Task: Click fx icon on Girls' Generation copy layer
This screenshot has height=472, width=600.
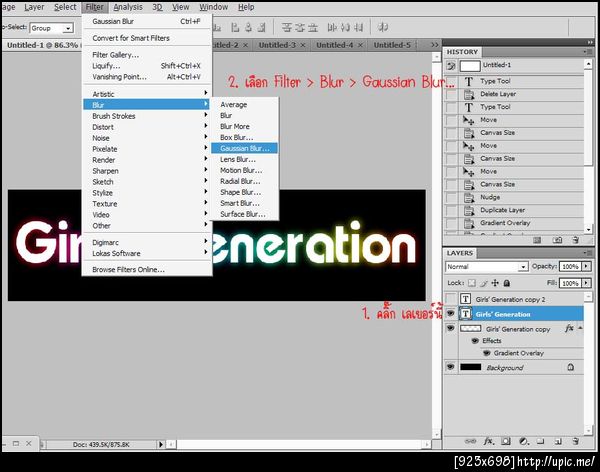Action: point(569,328)
